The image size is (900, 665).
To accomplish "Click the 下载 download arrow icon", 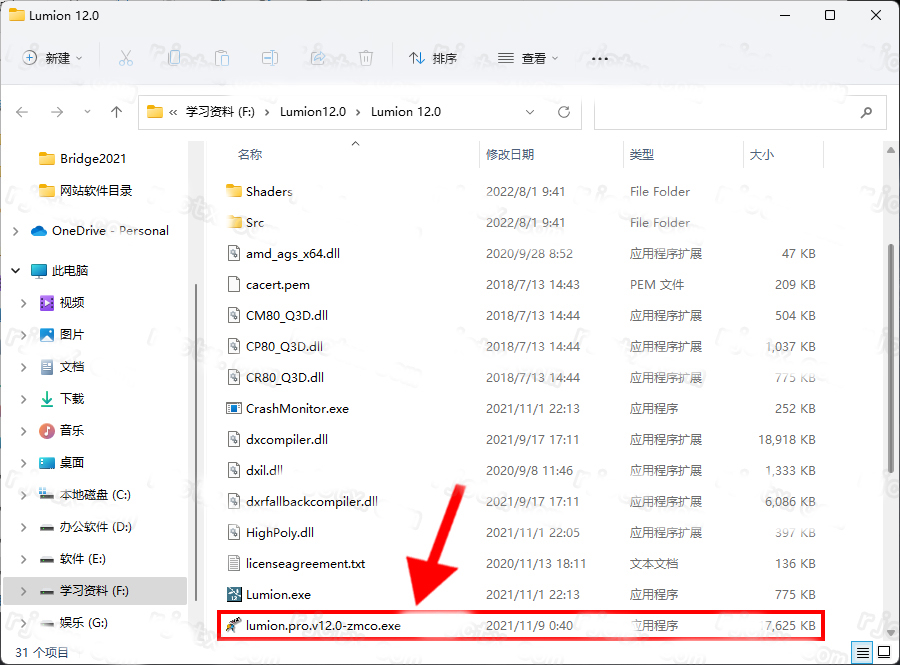I will (x=47, y=399).
